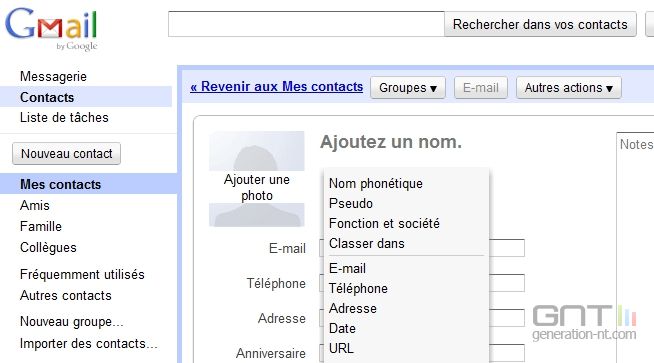Pick Fonction et société menu entry
Viewport: 654px width, 363px height.
384,224
